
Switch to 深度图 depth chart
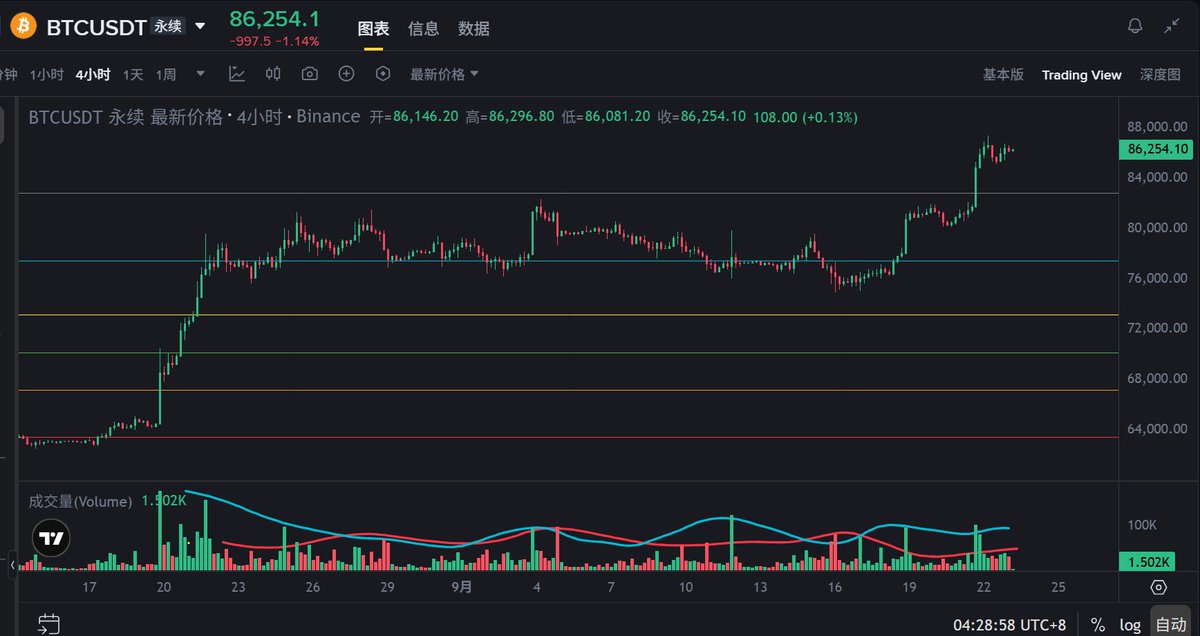[x=1160, y=75]
